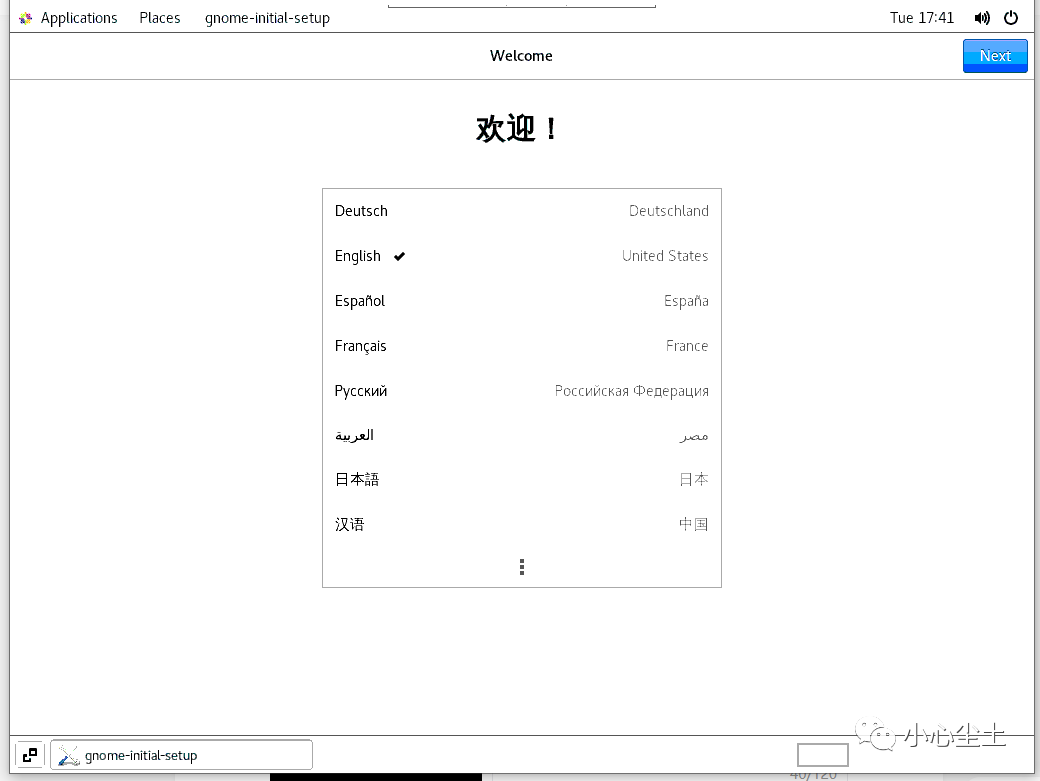This screenshot has height=781, width=1040.
Task: Select 日本語 language option
Action: (522, 479)
